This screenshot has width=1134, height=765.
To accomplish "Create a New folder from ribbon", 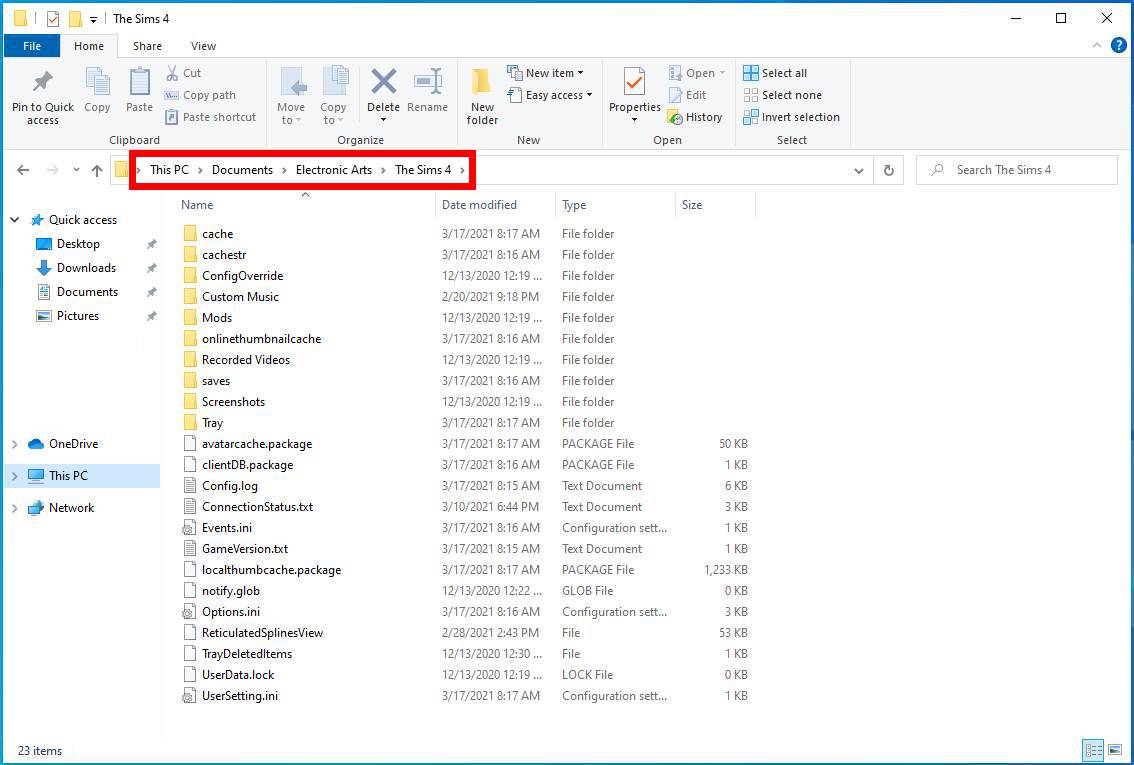I will [482, 95].
